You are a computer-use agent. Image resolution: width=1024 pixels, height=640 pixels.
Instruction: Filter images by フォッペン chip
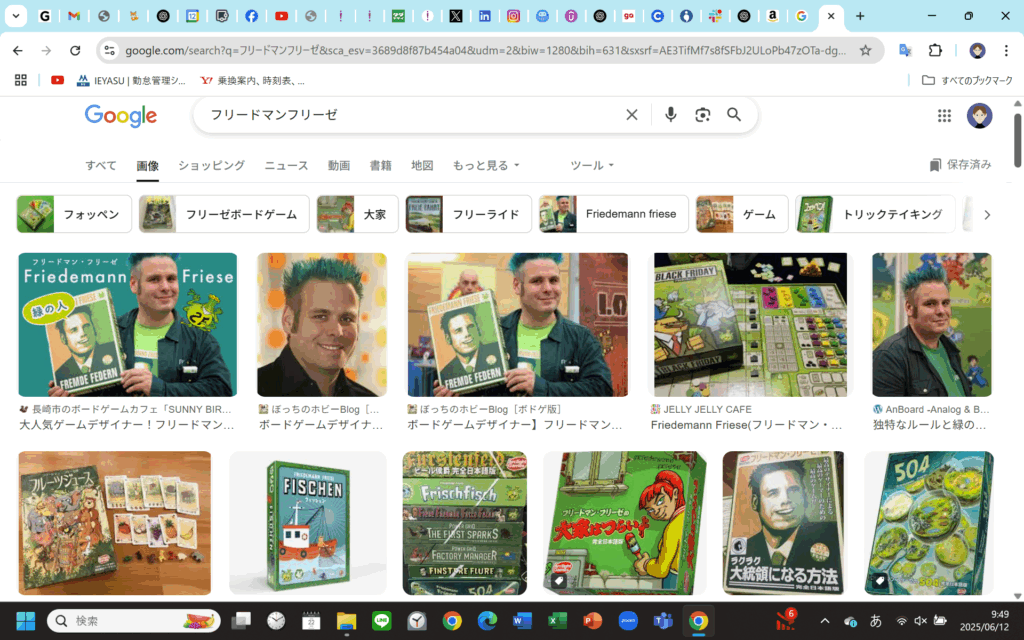(74, 214)
